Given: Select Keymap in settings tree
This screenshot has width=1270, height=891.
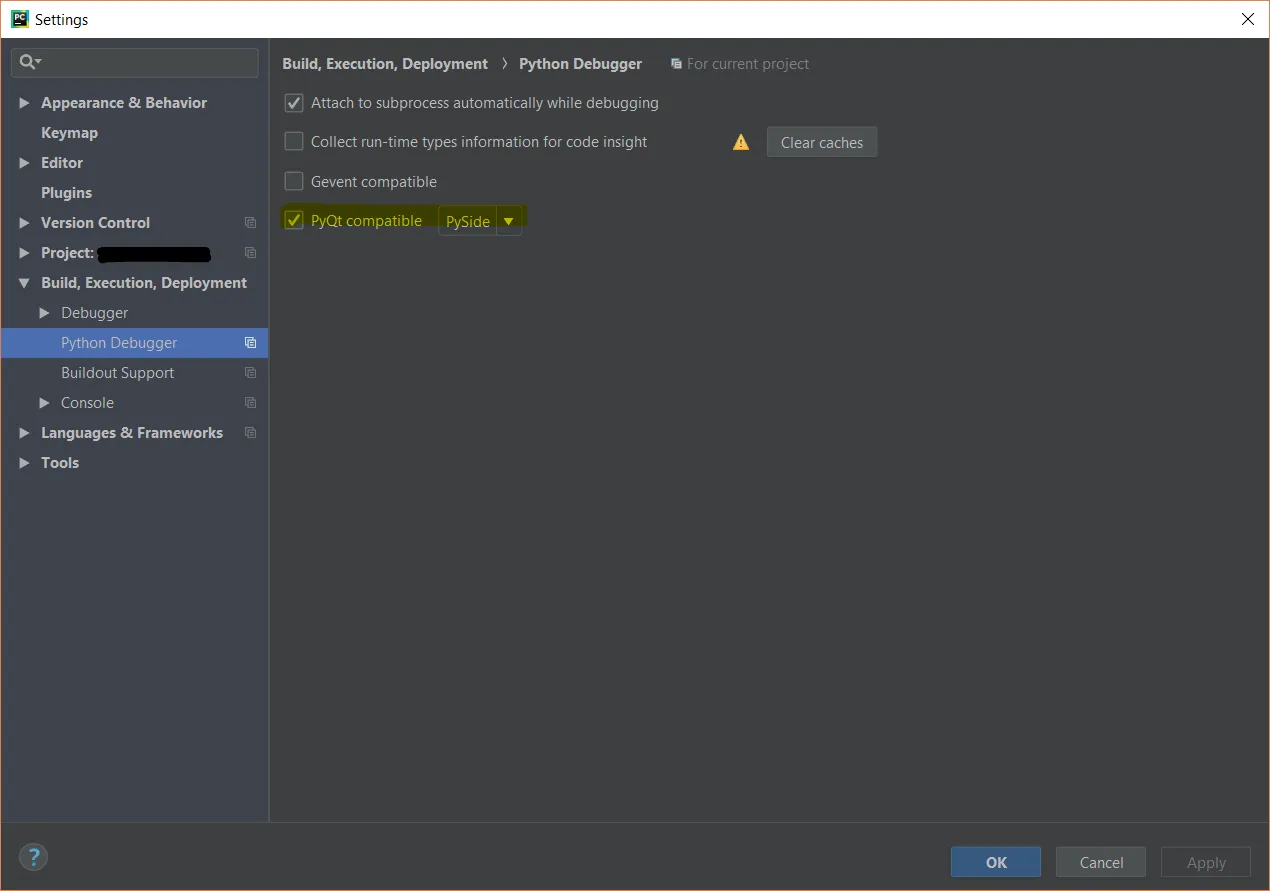Looking at the screenshot, I should (69, 133).
